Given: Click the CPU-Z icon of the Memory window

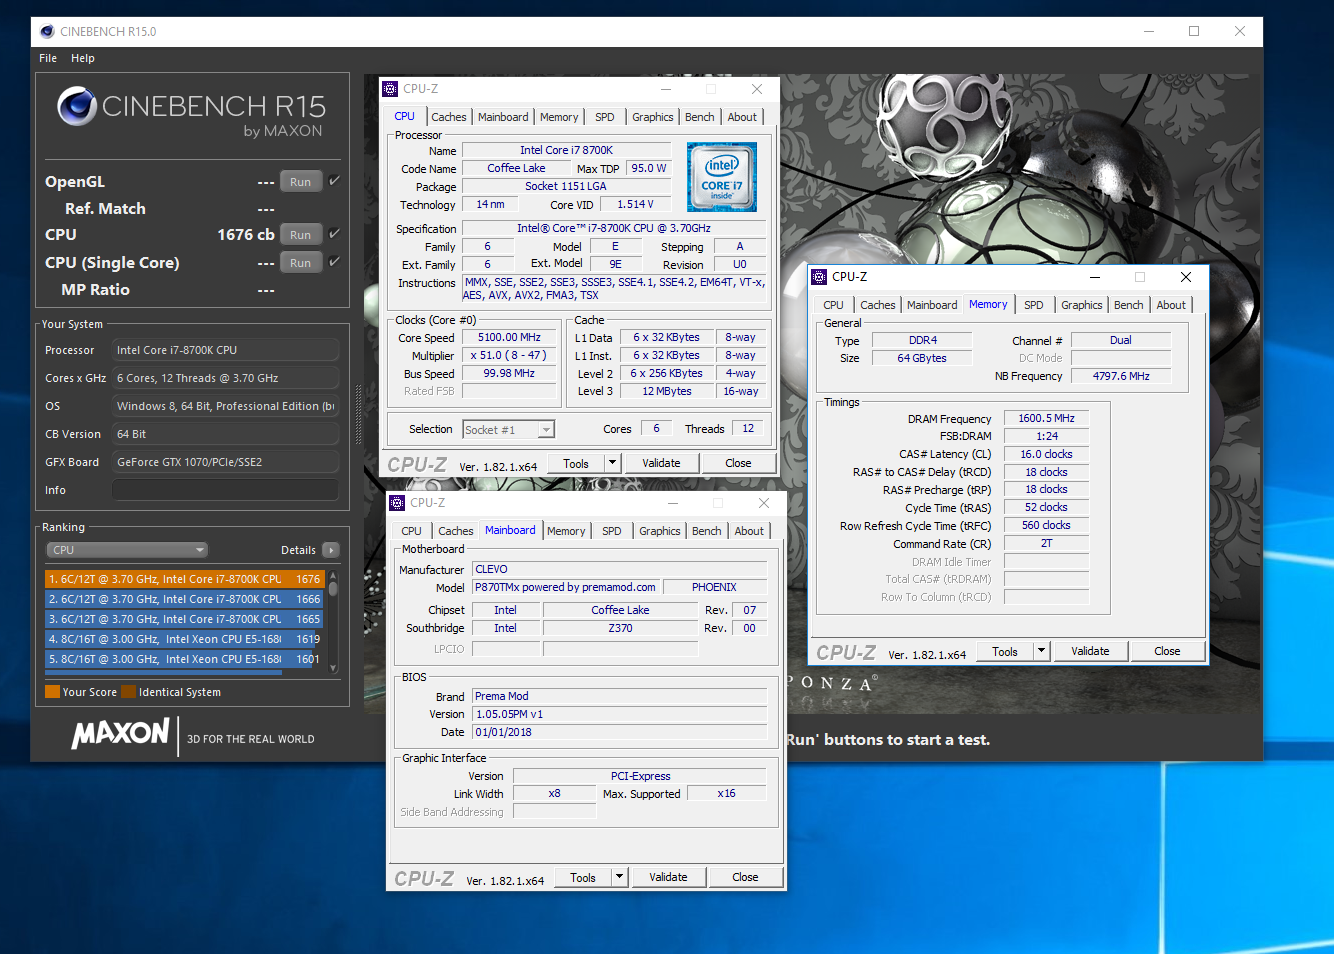Looking at the screenshot, I should [820, 277].
